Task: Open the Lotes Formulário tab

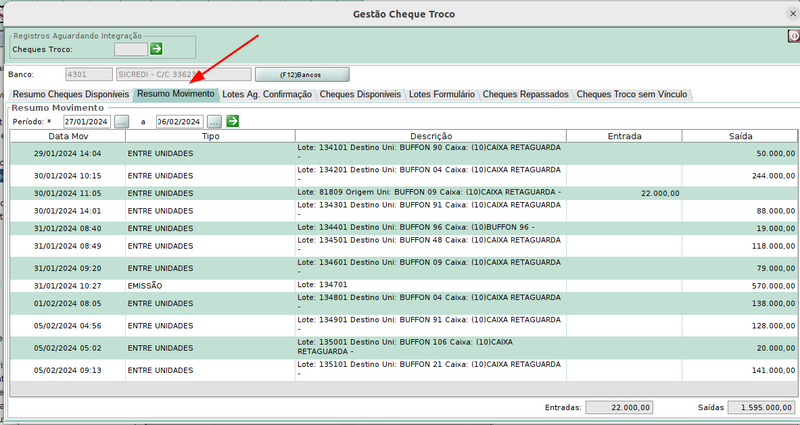Action: pyautogui.click(x=442, y=94)
